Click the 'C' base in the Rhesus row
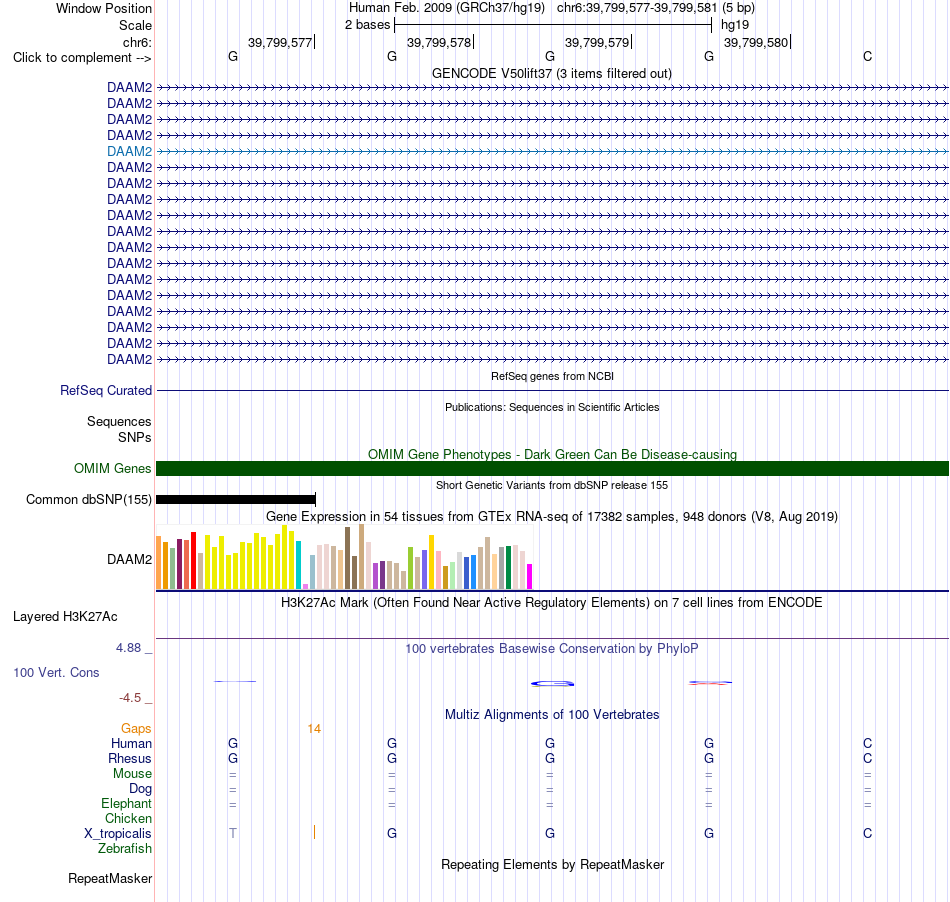Viewport: 950px width, 902px height. [868, 758]
